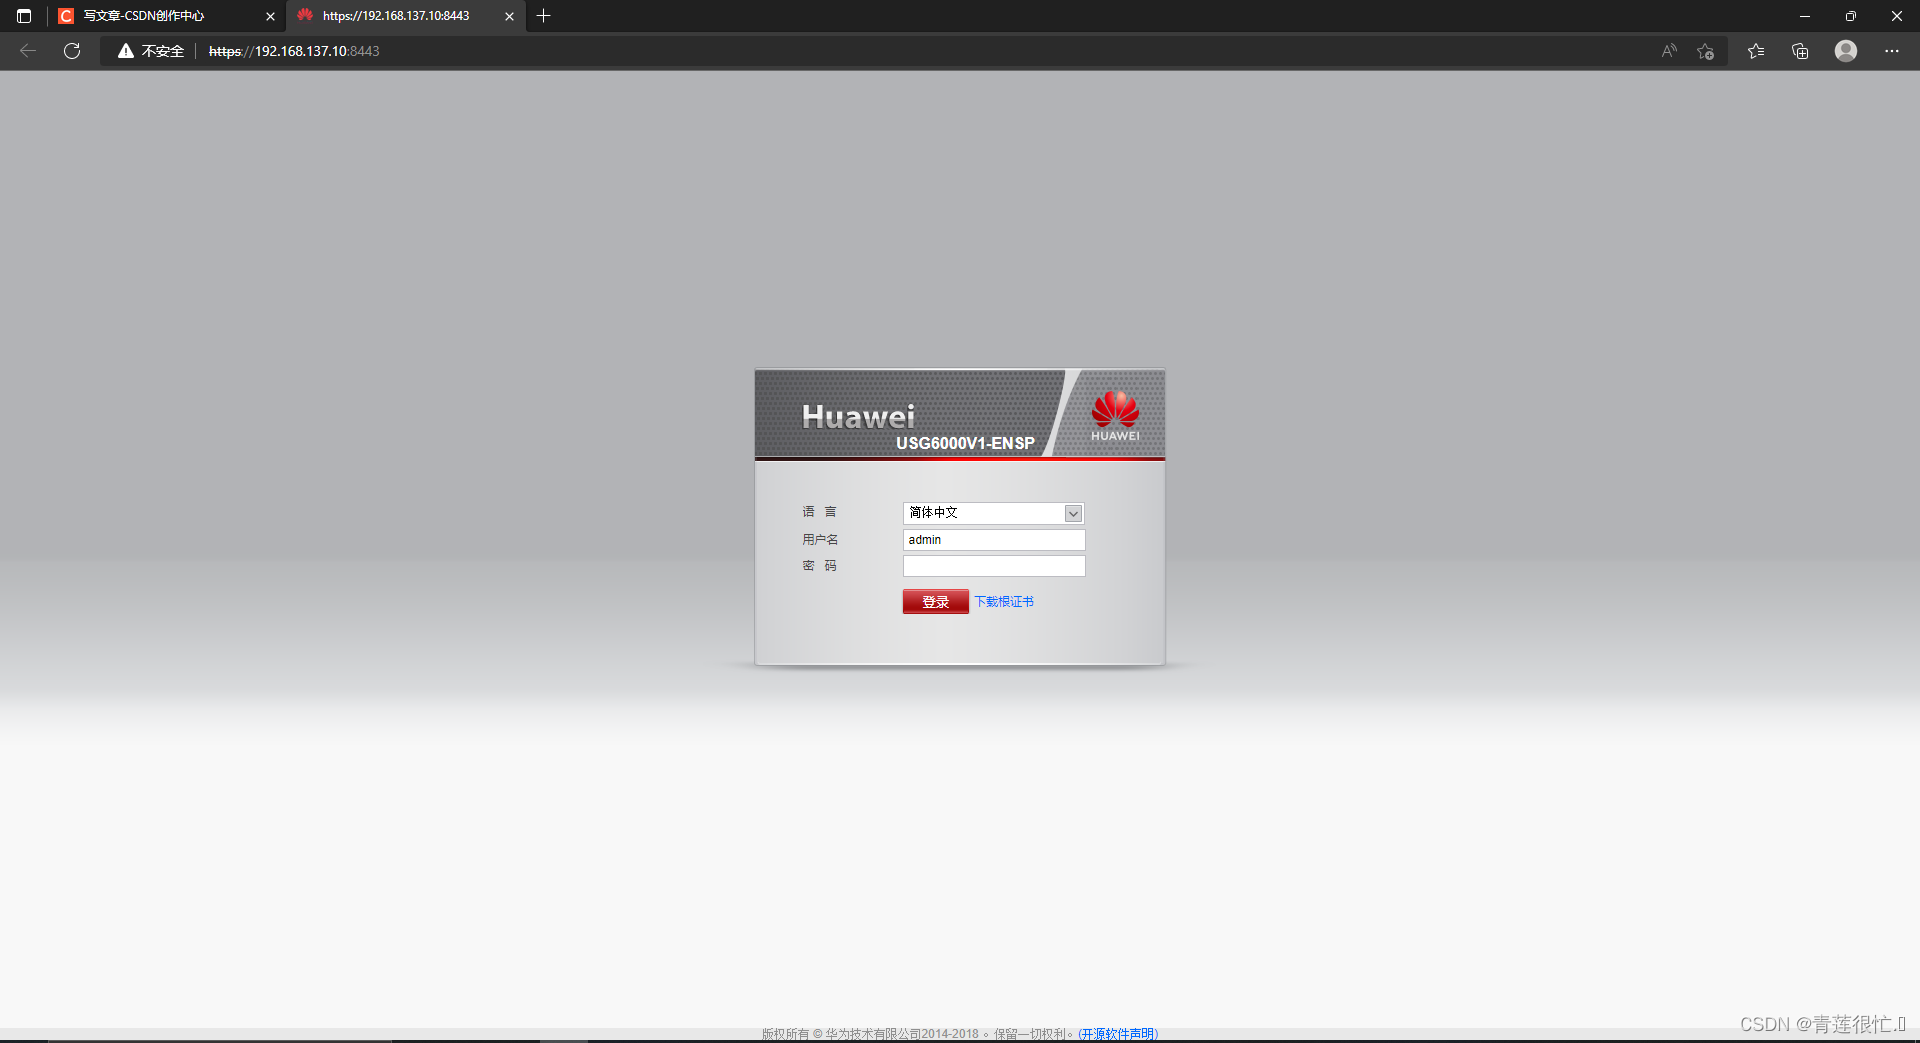Open the 下载根证书 link
This screenshot has height=1043, width=1920.
(1004, 601)
